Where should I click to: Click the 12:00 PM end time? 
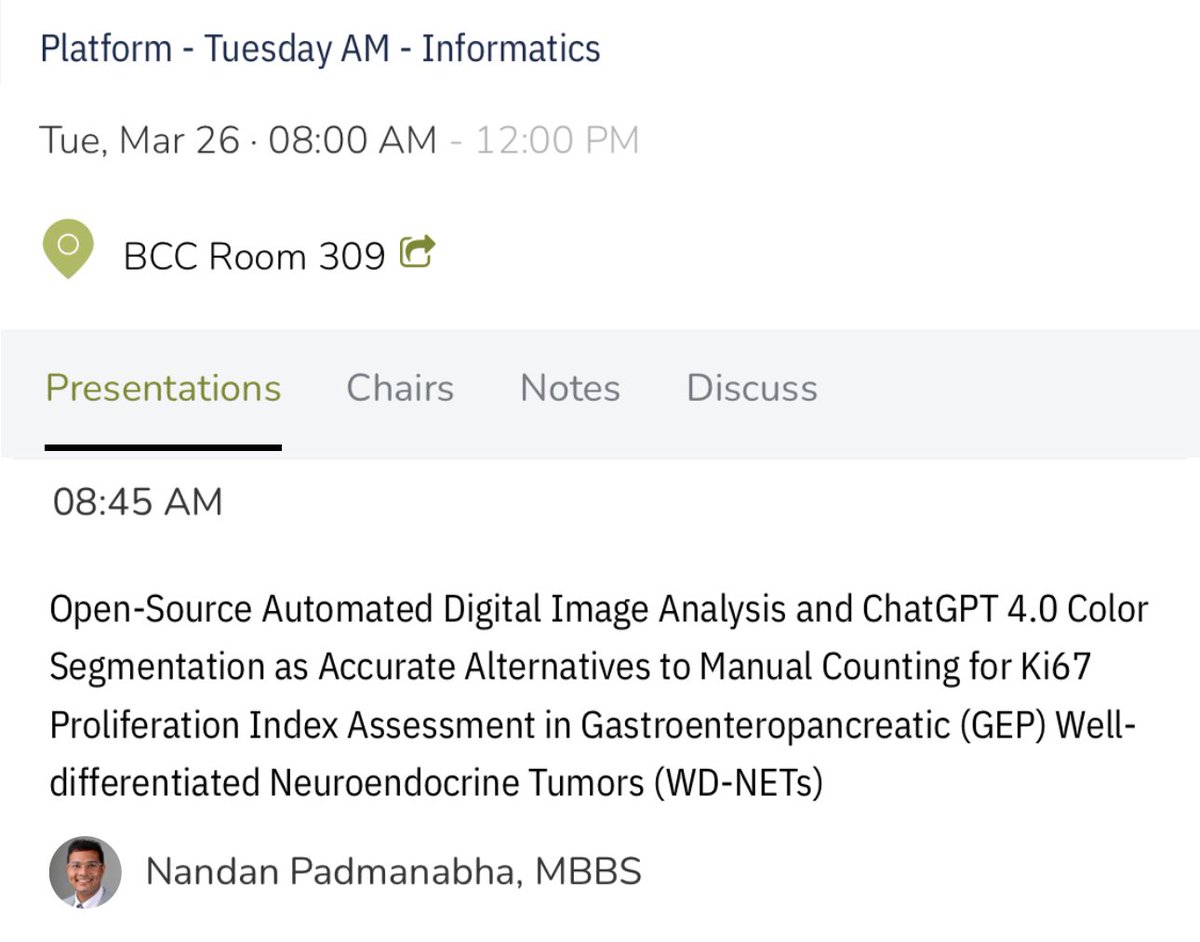tap(561, 139)
